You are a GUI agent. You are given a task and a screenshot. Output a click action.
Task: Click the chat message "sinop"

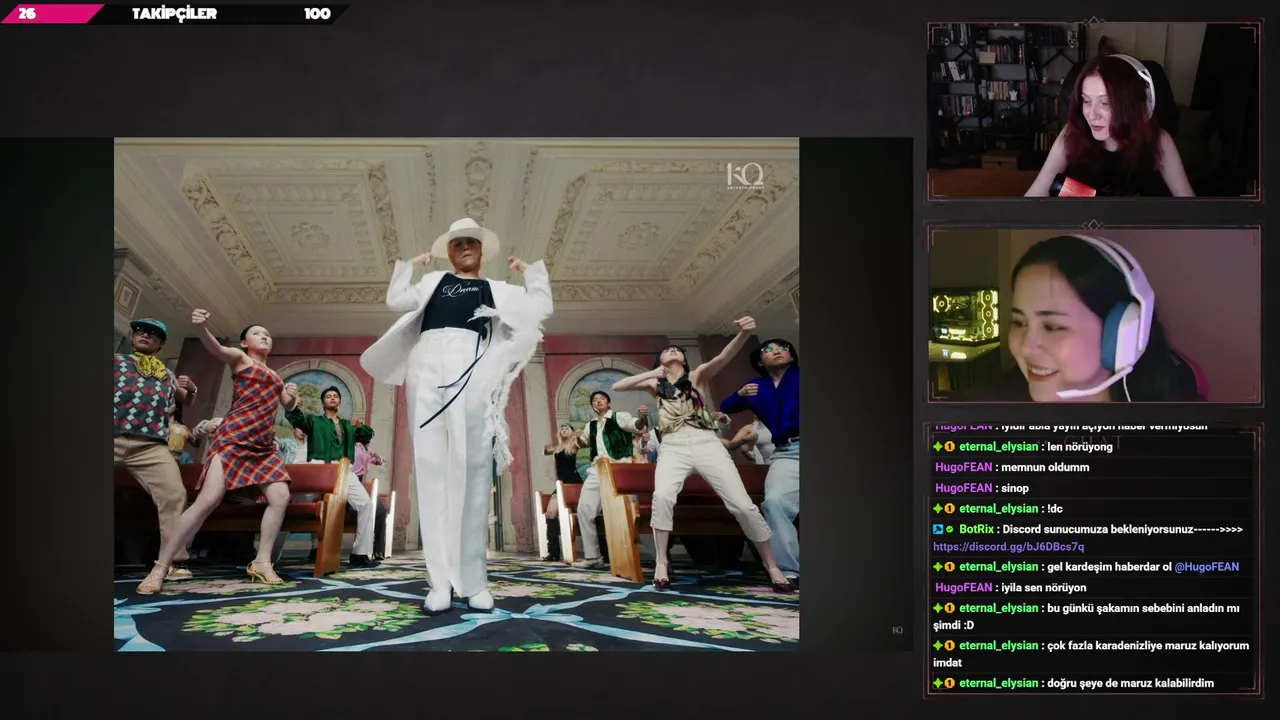[1015, 488]
